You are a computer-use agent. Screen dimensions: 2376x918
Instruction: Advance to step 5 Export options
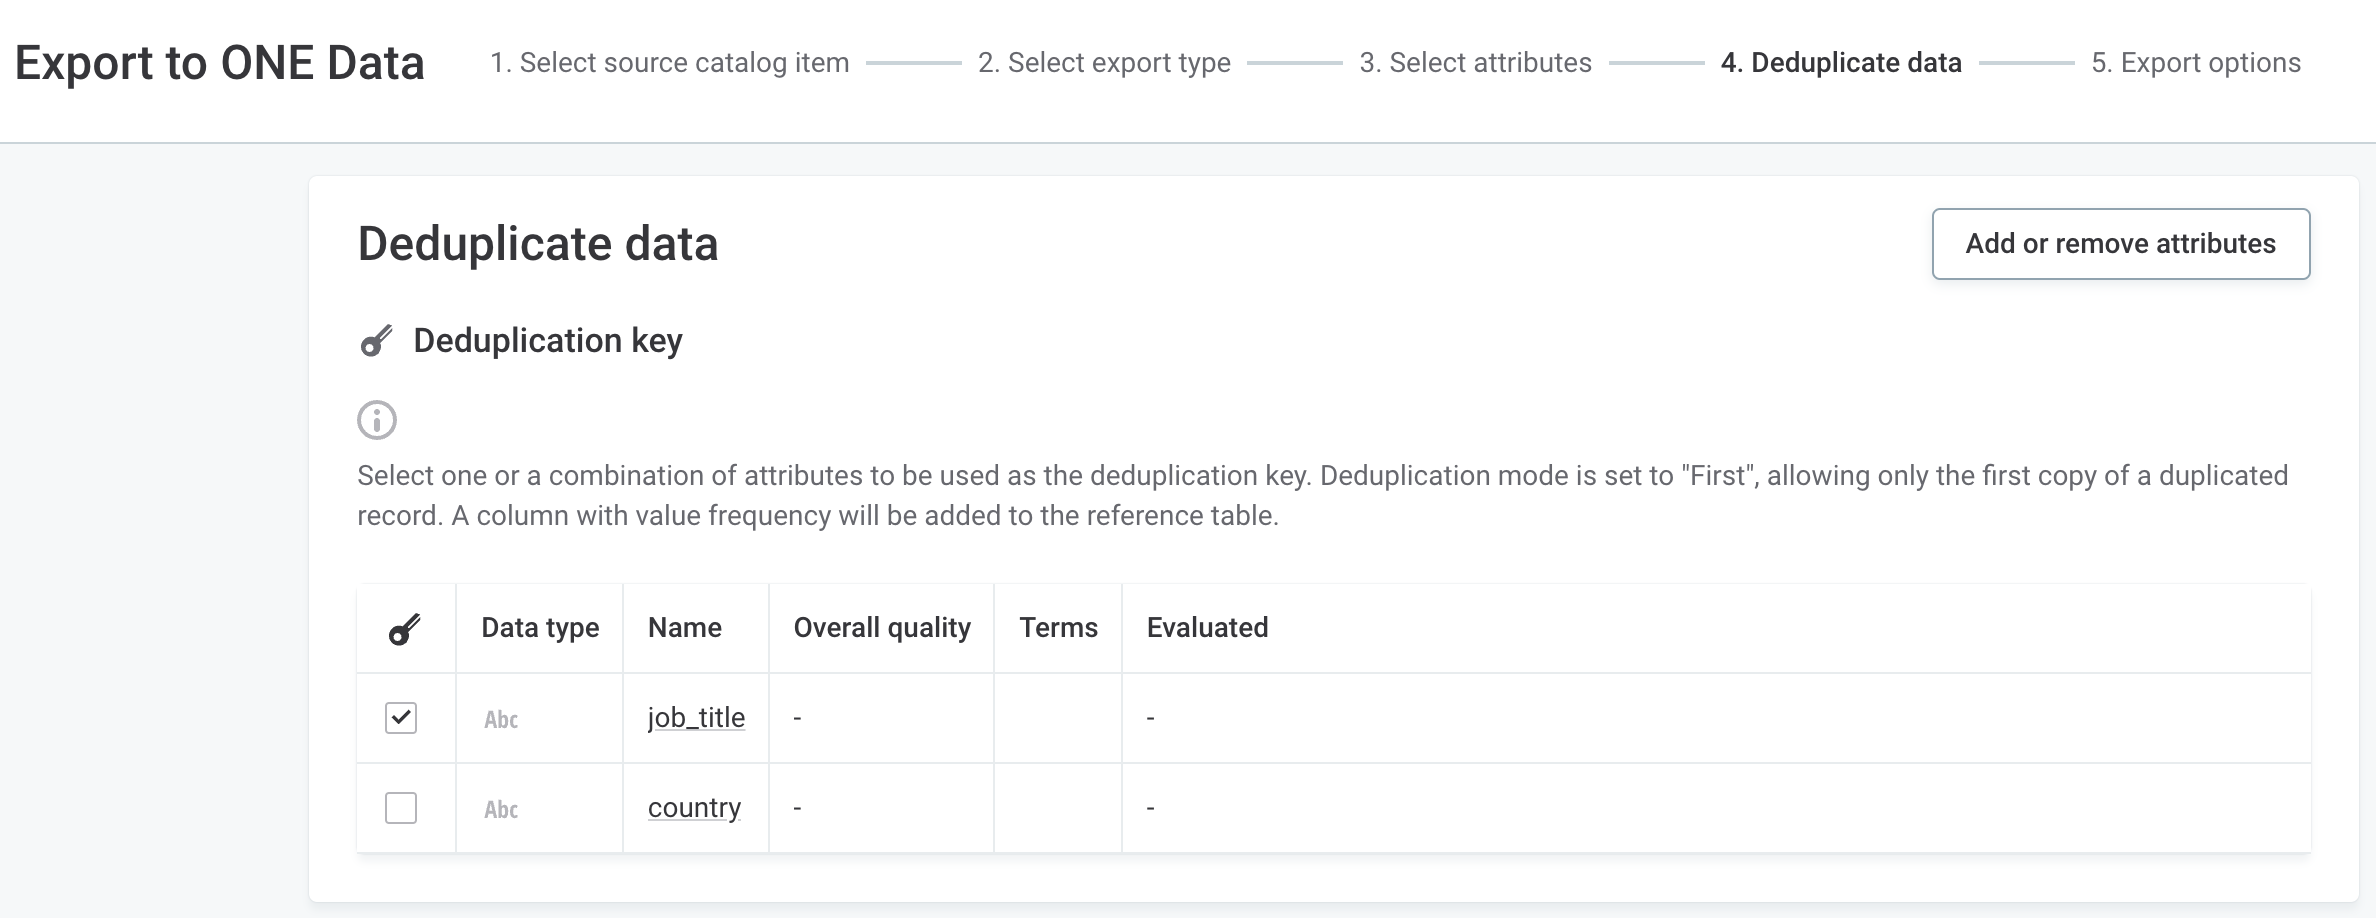[2196, 62]
